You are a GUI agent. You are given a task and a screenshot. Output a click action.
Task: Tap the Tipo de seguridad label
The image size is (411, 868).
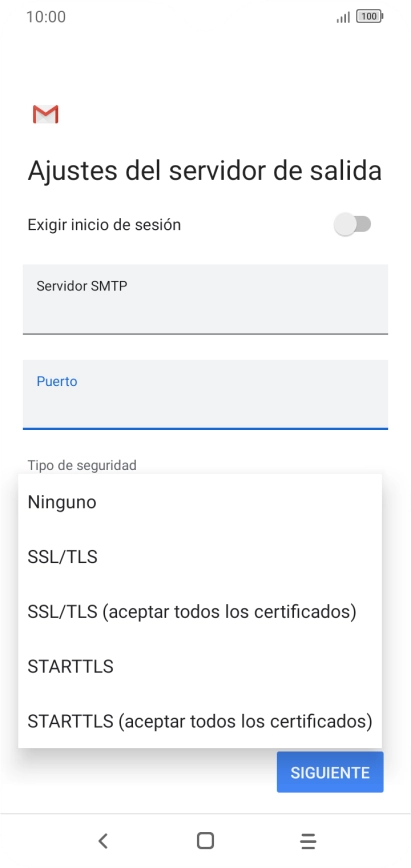82,465
